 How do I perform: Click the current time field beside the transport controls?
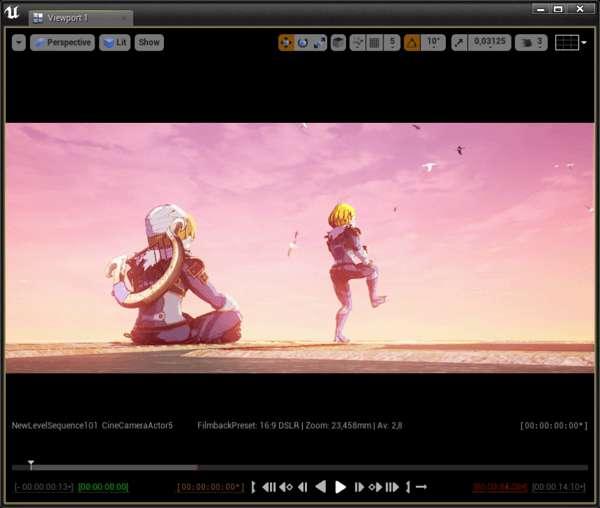click(x=210, y=487)
